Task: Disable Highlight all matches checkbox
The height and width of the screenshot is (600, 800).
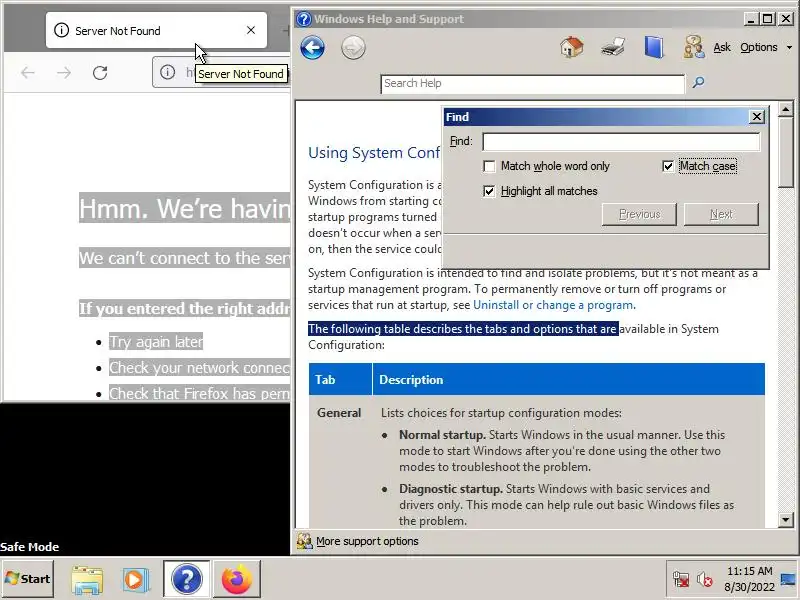Action: tap(489, 191)
